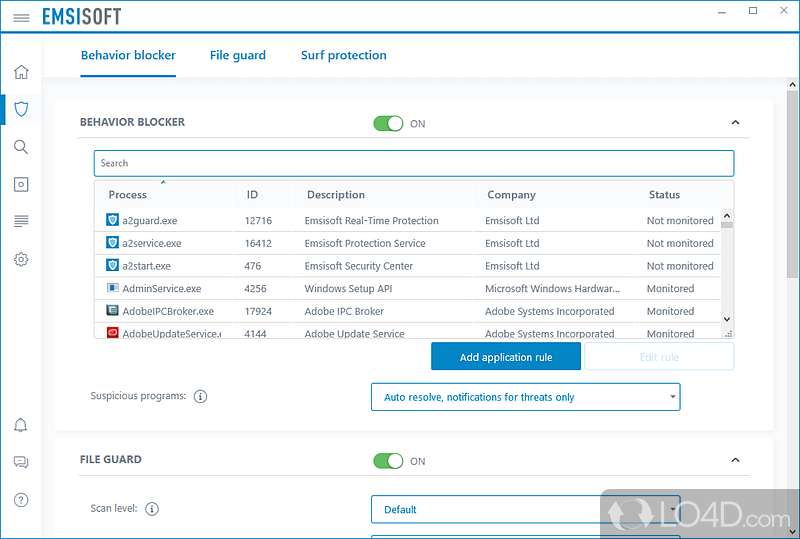Open the Settings gear icon in sidebar
This screenshot has height=539, width=800.
click(x=21, y=259)
